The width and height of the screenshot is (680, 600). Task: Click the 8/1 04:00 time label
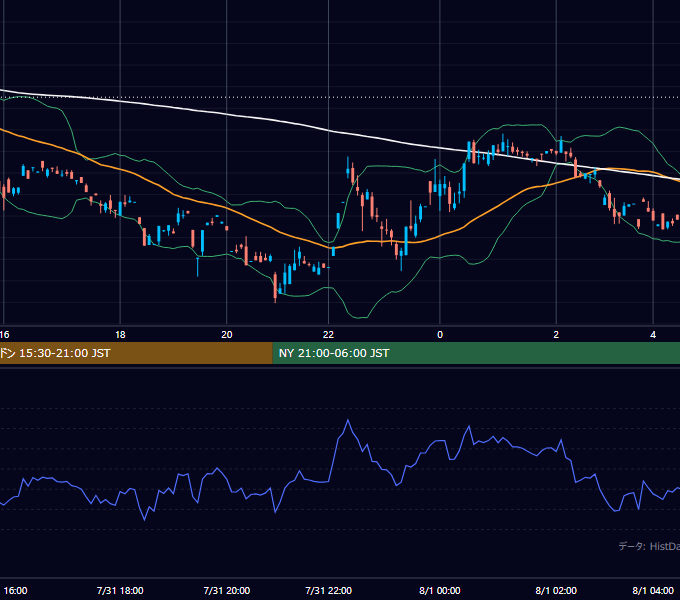[653, 590]
